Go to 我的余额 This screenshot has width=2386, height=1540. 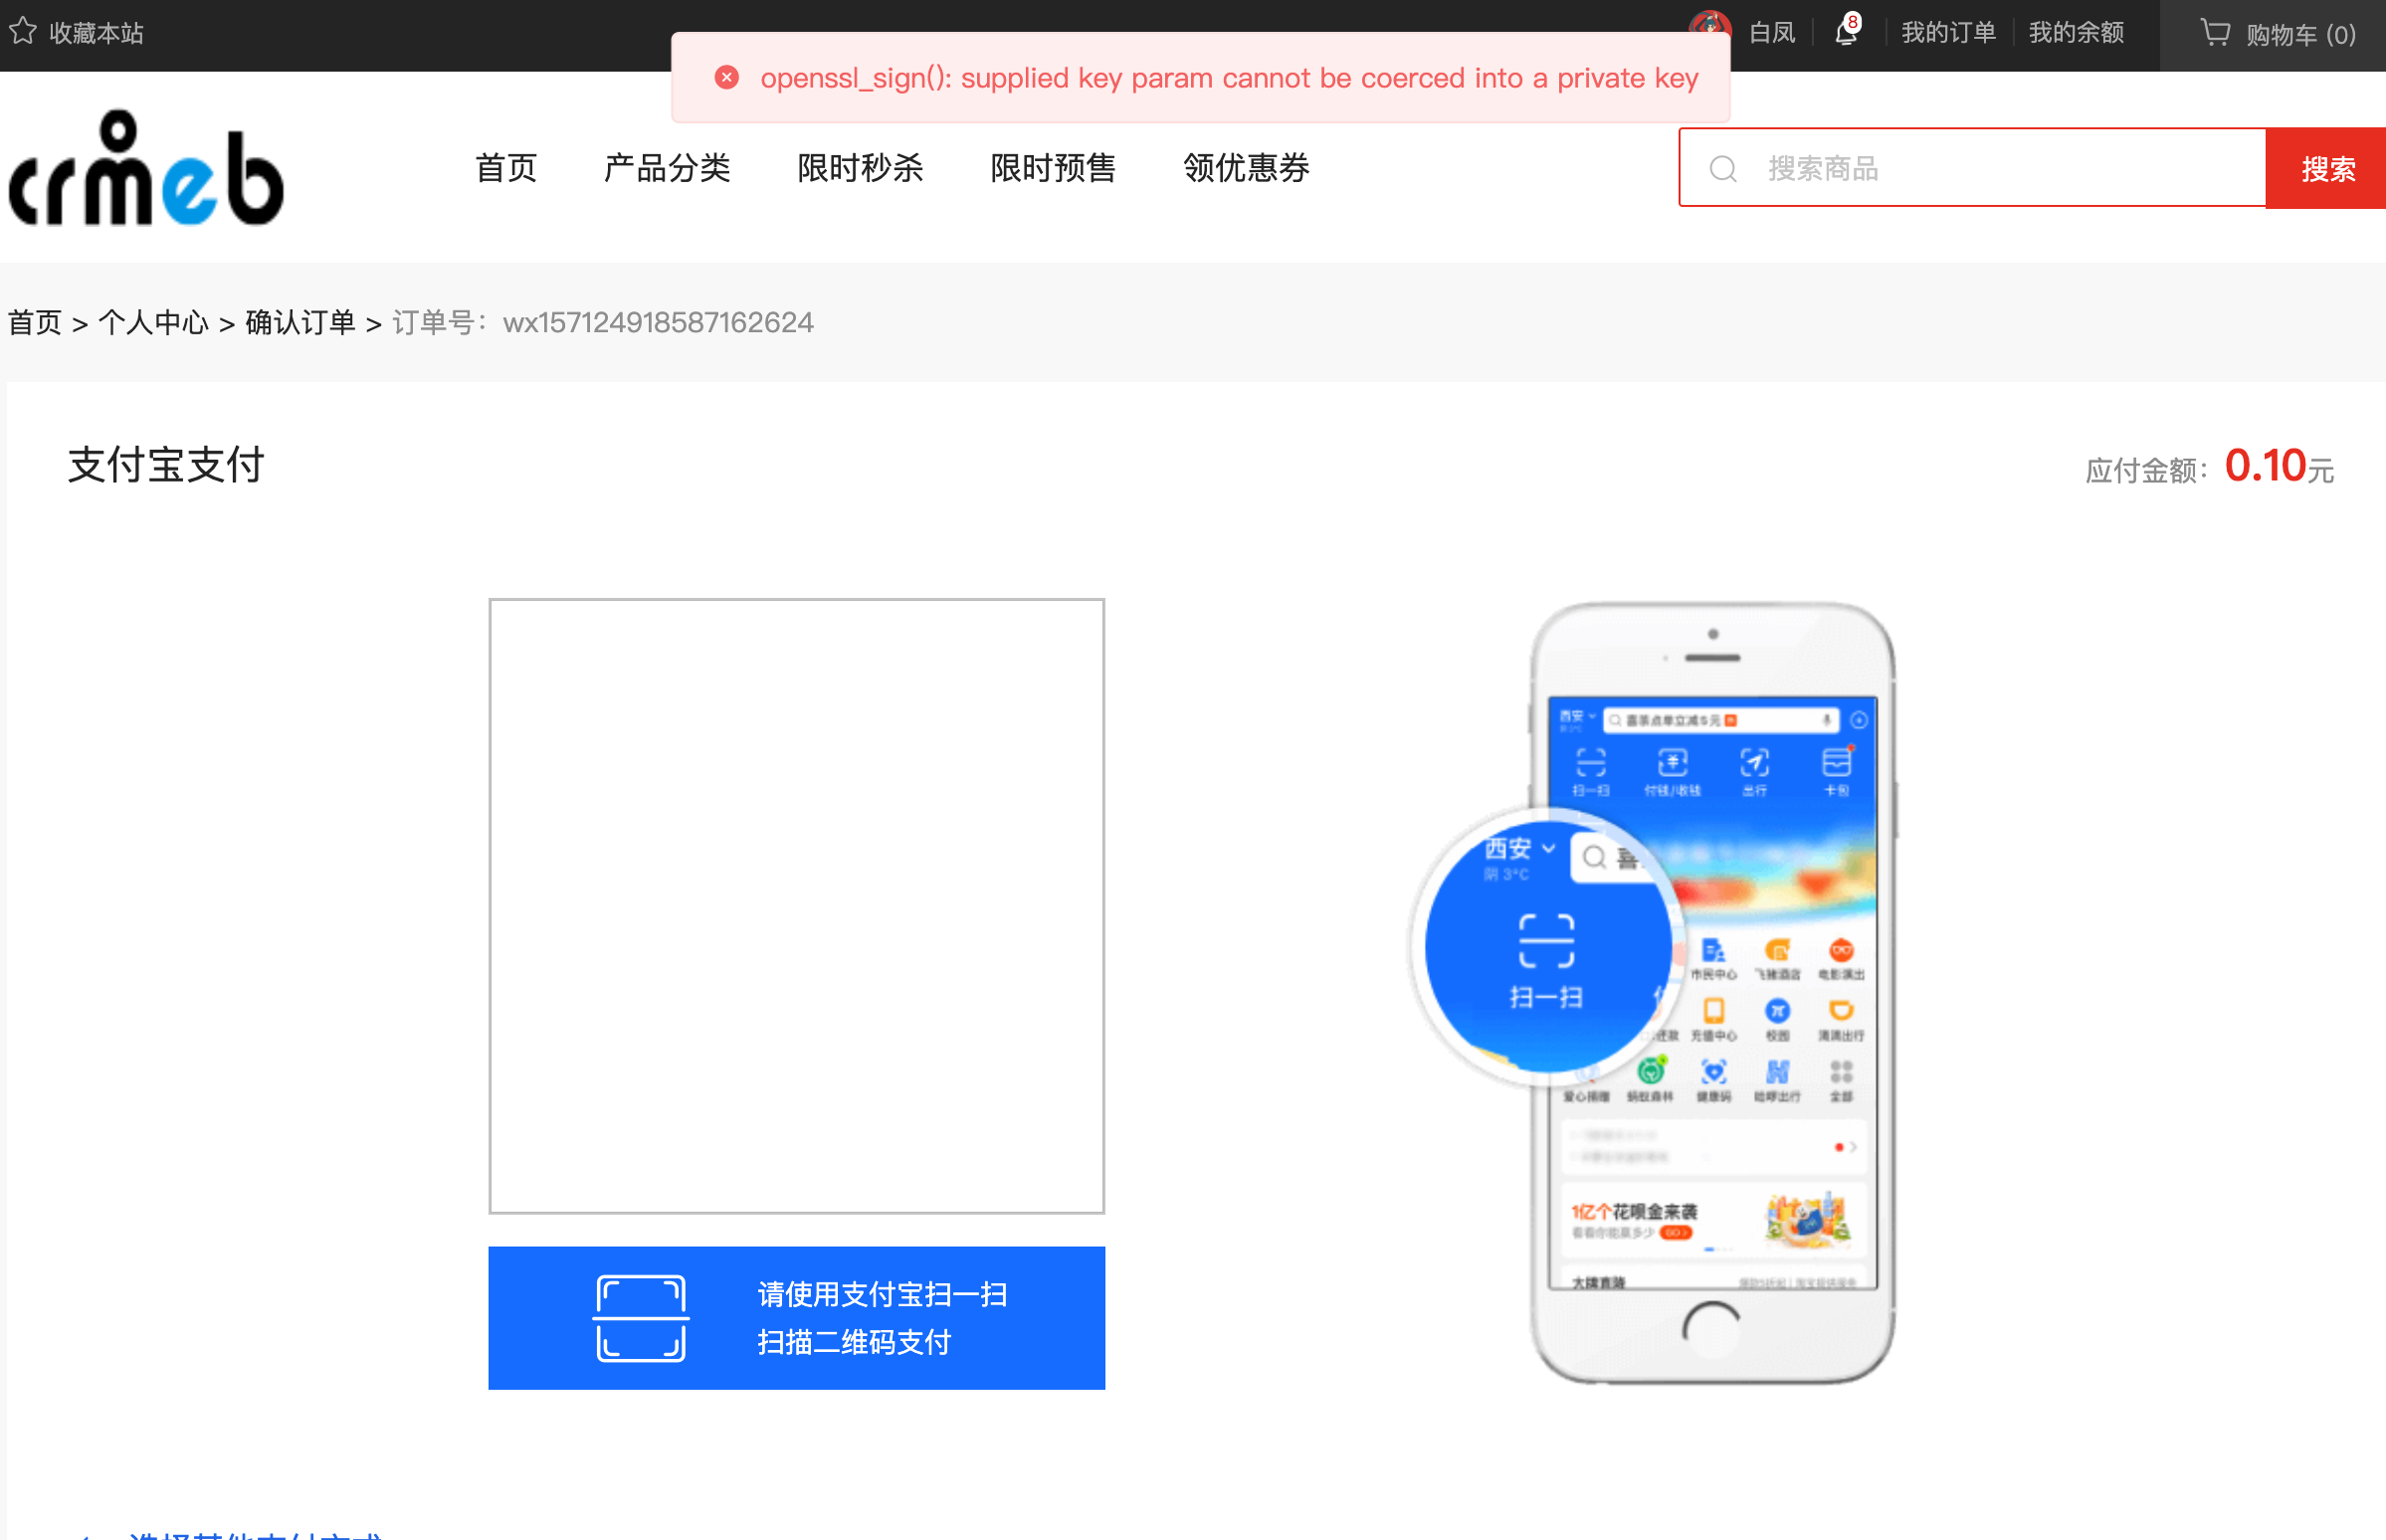tap(2077, 33)
